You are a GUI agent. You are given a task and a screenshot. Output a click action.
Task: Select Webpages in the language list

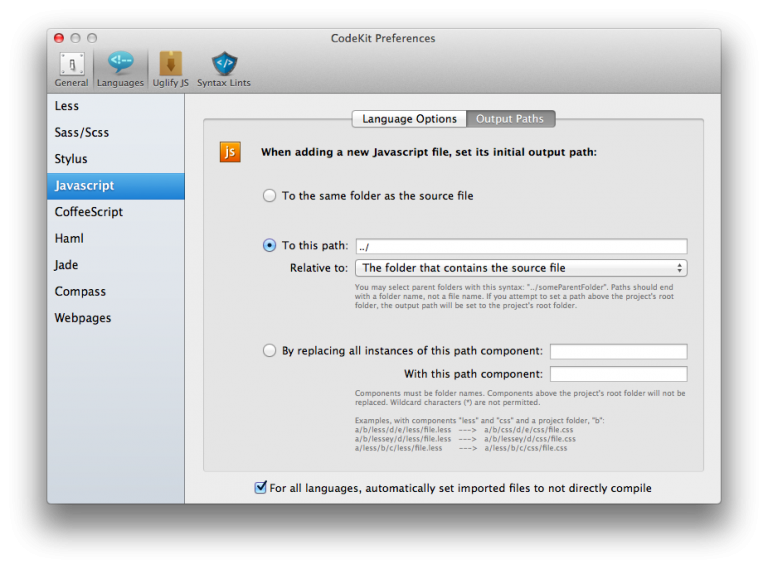tap(116, 318)
